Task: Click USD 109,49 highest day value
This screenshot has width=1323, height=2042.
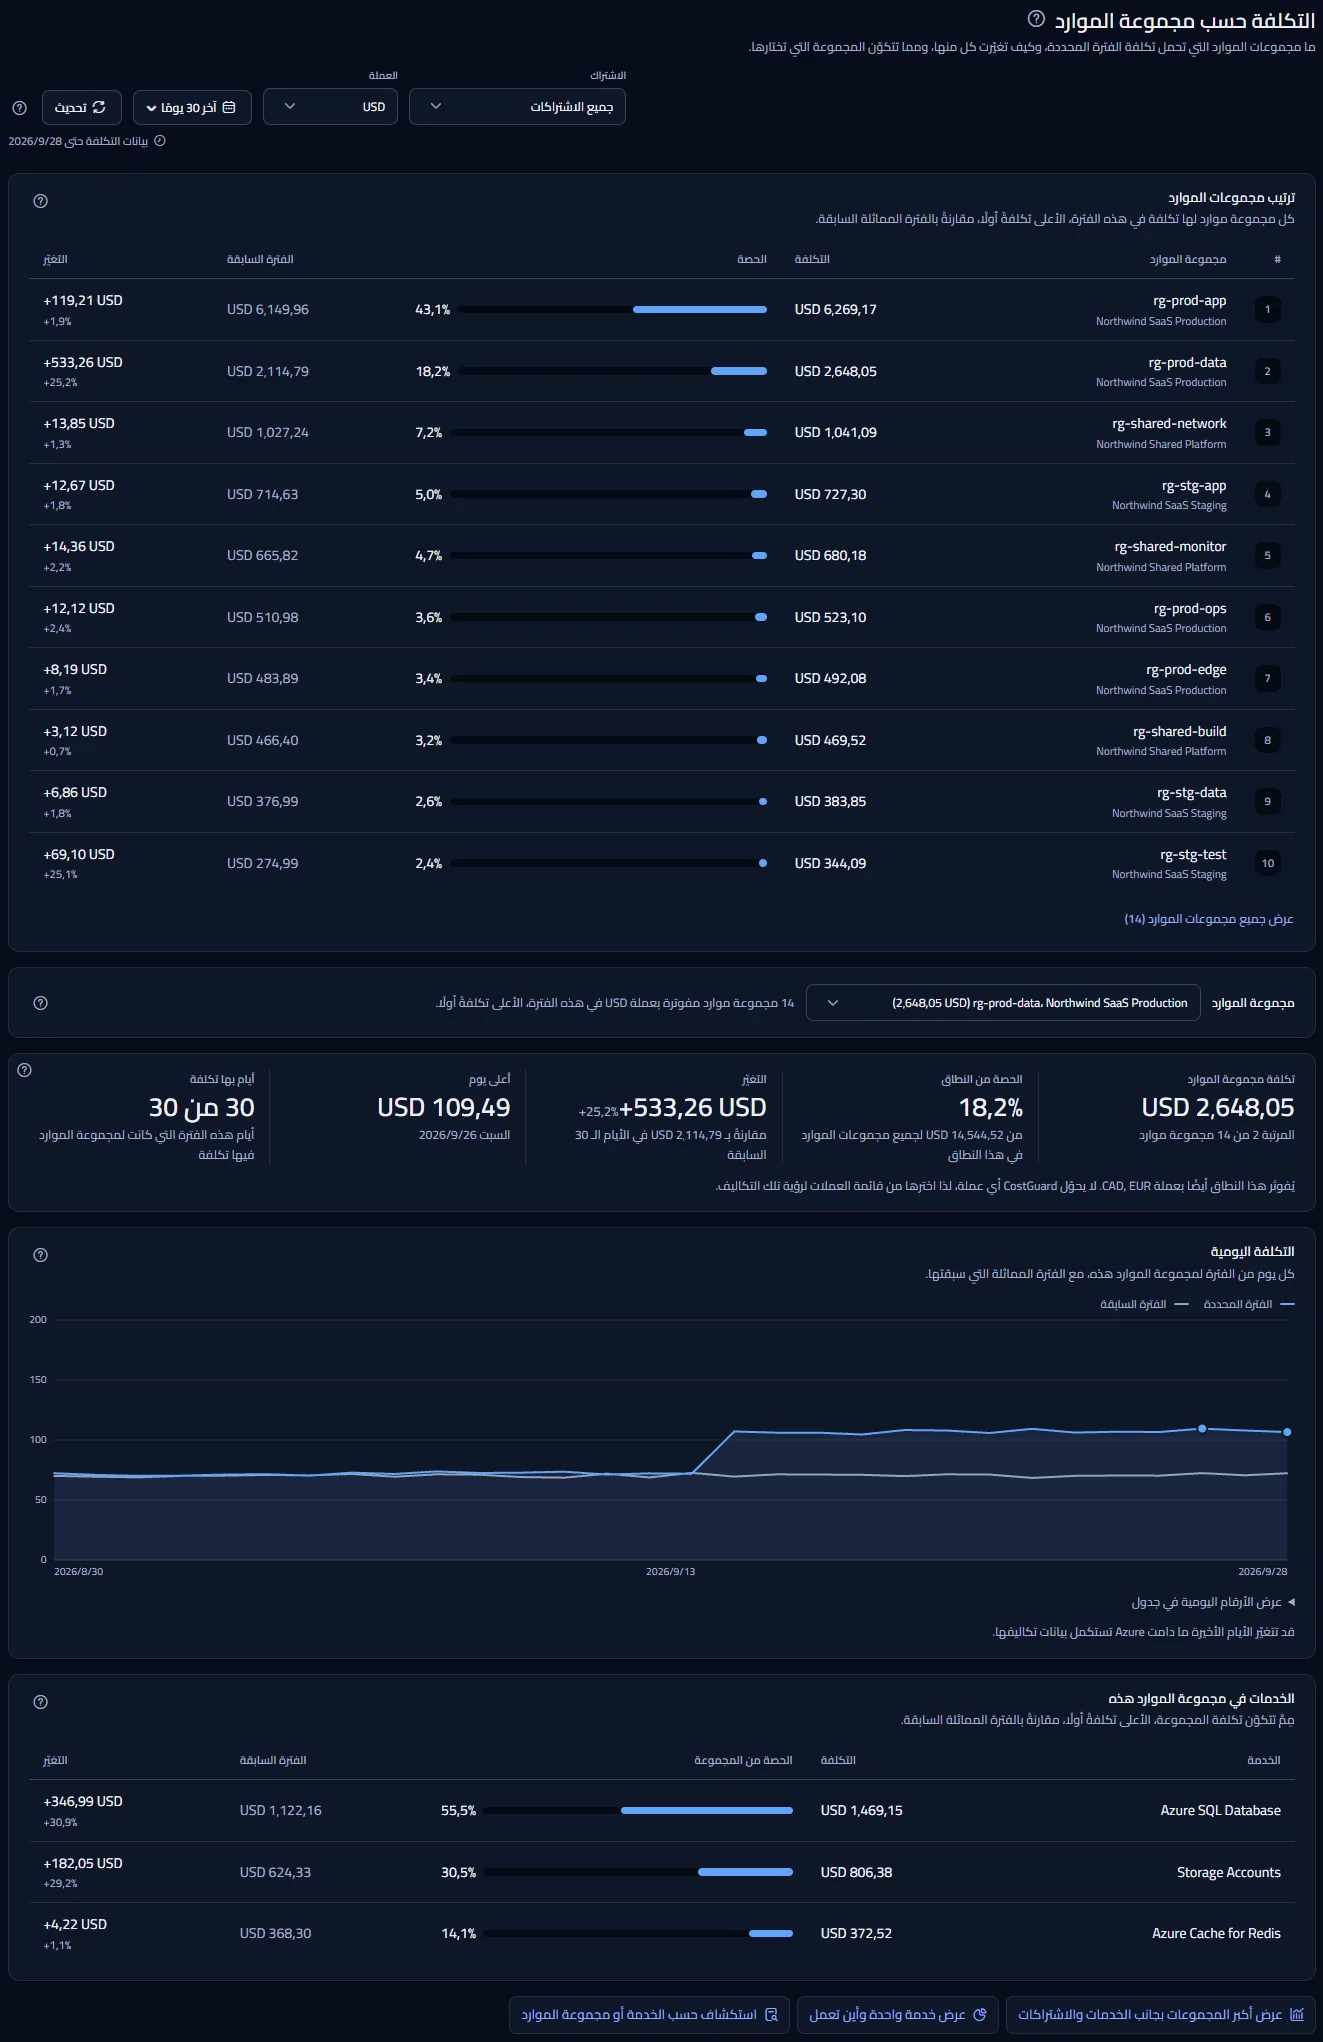Action: pyautogui.click(x=444, y=1108)
